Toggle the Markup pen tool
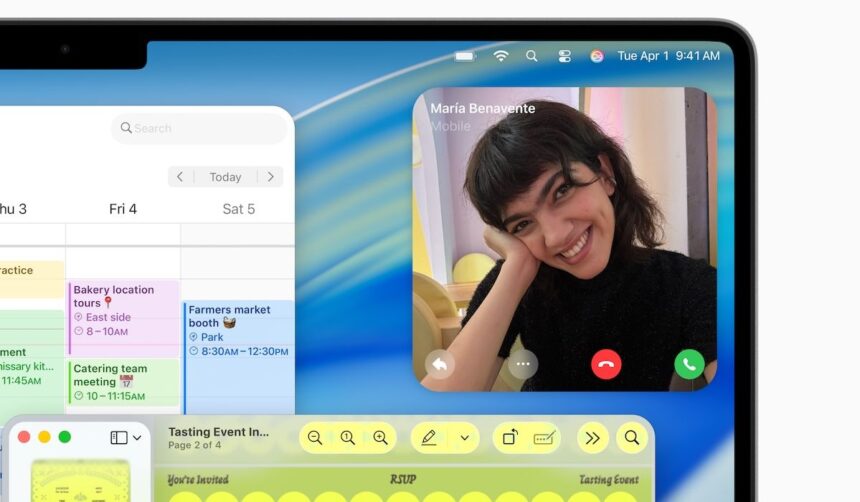The image size is (860, 502). (429, 438)
